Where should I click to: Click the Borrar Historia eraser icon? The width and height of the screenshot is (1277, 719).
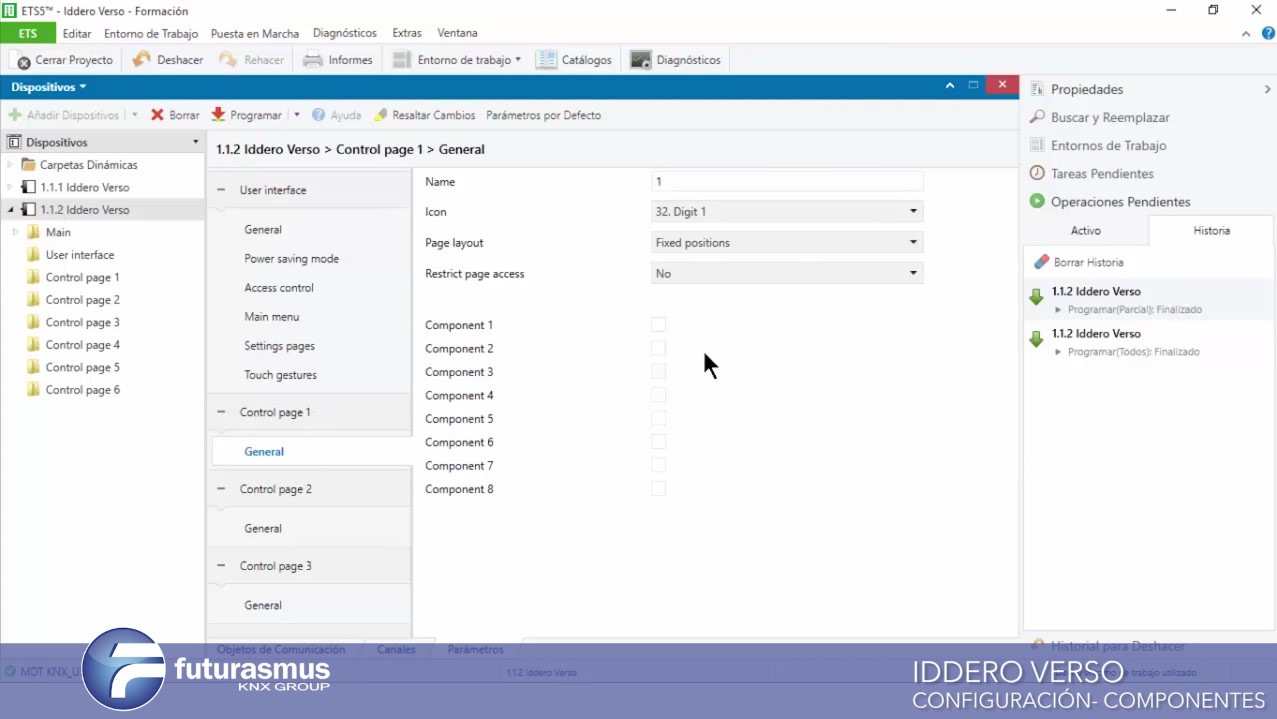tap(1041, 262)
